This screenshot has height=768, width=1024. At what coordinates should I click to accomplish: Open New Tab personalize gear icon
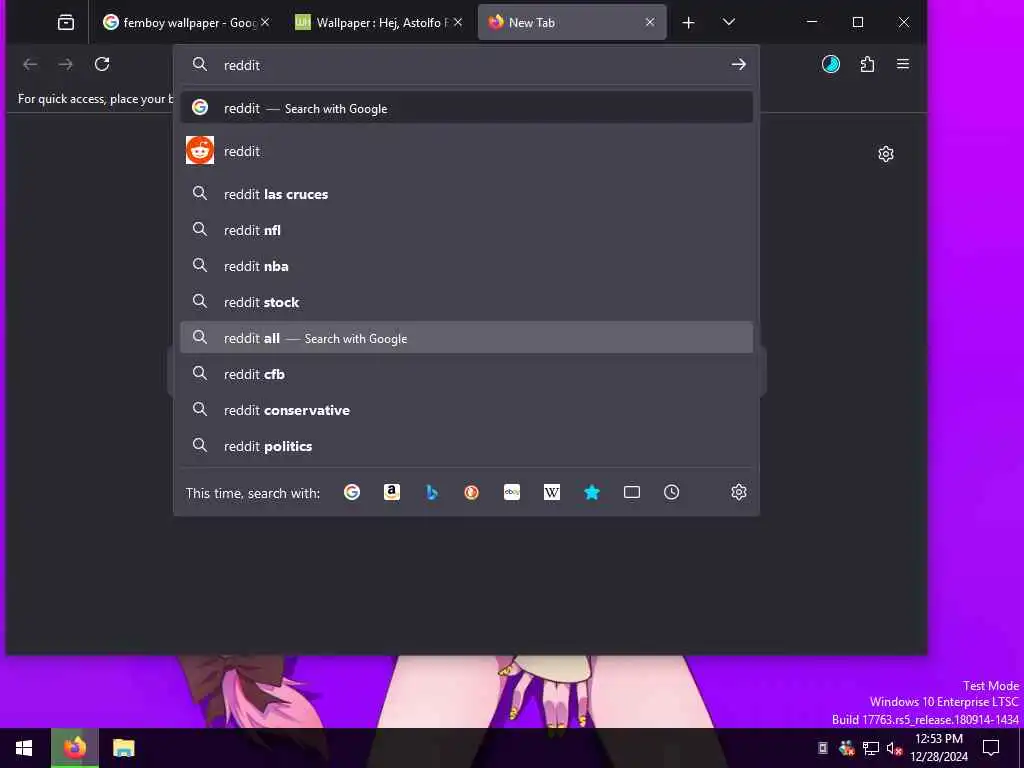point(886,154)
